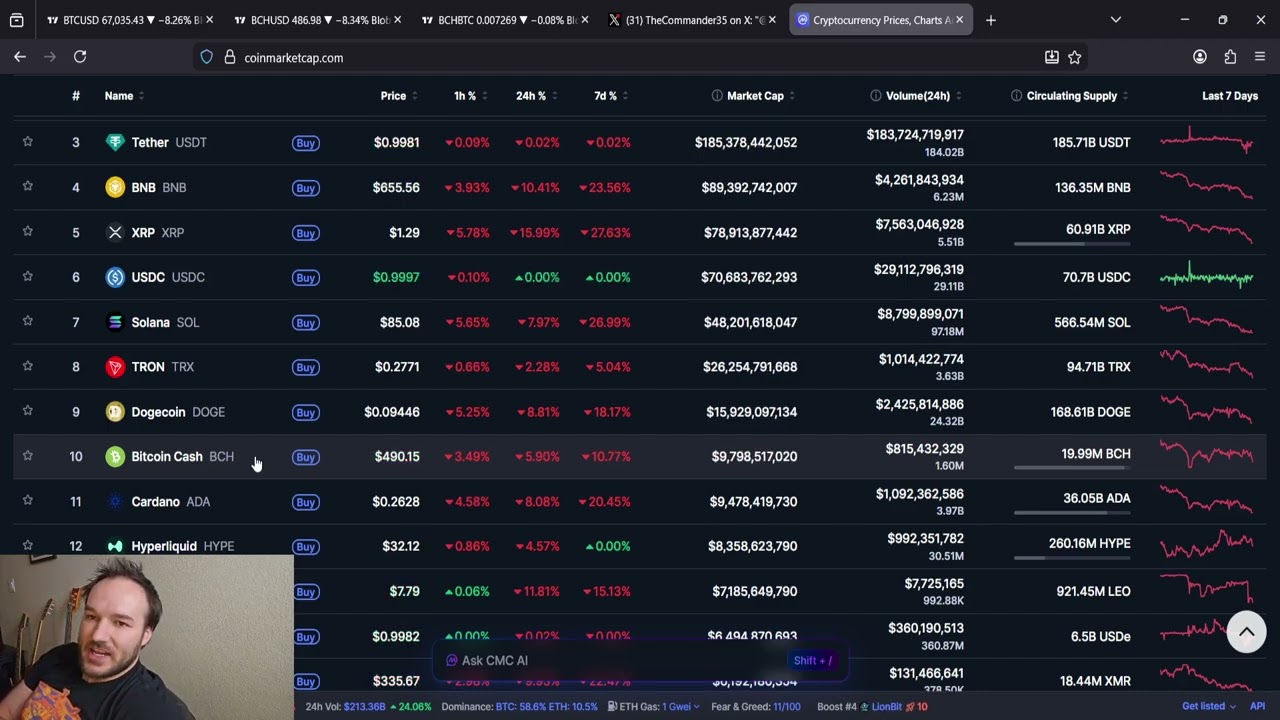Bookmark this page with star icon
Screen dimensions: 1280x720
[1075, 58]
